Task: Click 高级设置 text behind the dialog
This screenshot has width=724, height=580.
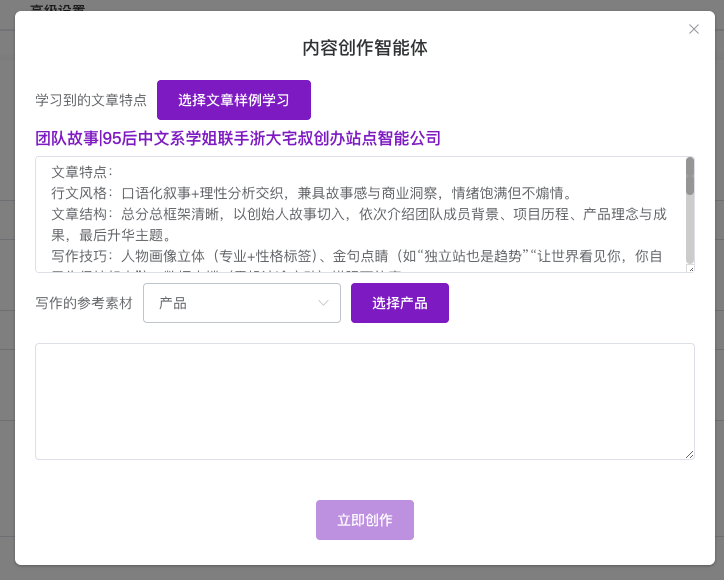Action: tap(57, 7)
